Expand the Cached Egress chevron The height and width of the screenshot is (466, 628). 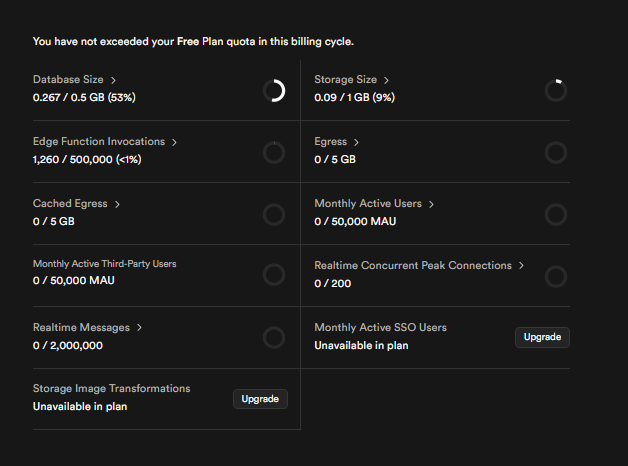117,204
